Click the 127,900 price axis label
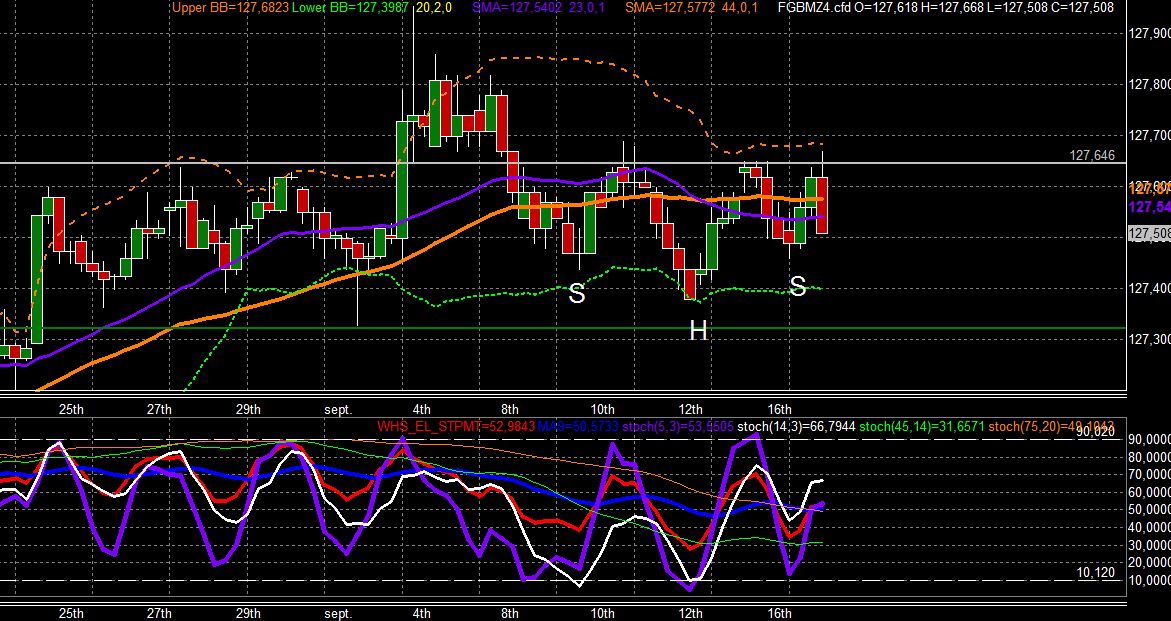Screen dimensions: 1171x621 (x=1149, y=34)
